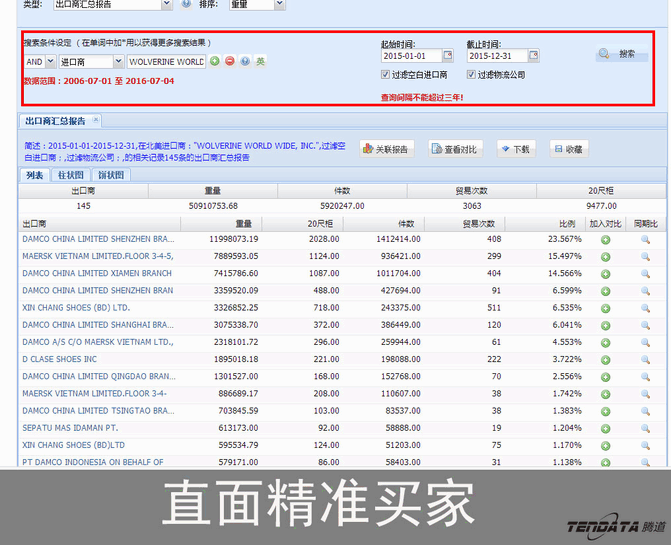Image resolution: width=671 pixels, height=545 pixels.
Task: Open the end date calendar picker
Action: 533,56
